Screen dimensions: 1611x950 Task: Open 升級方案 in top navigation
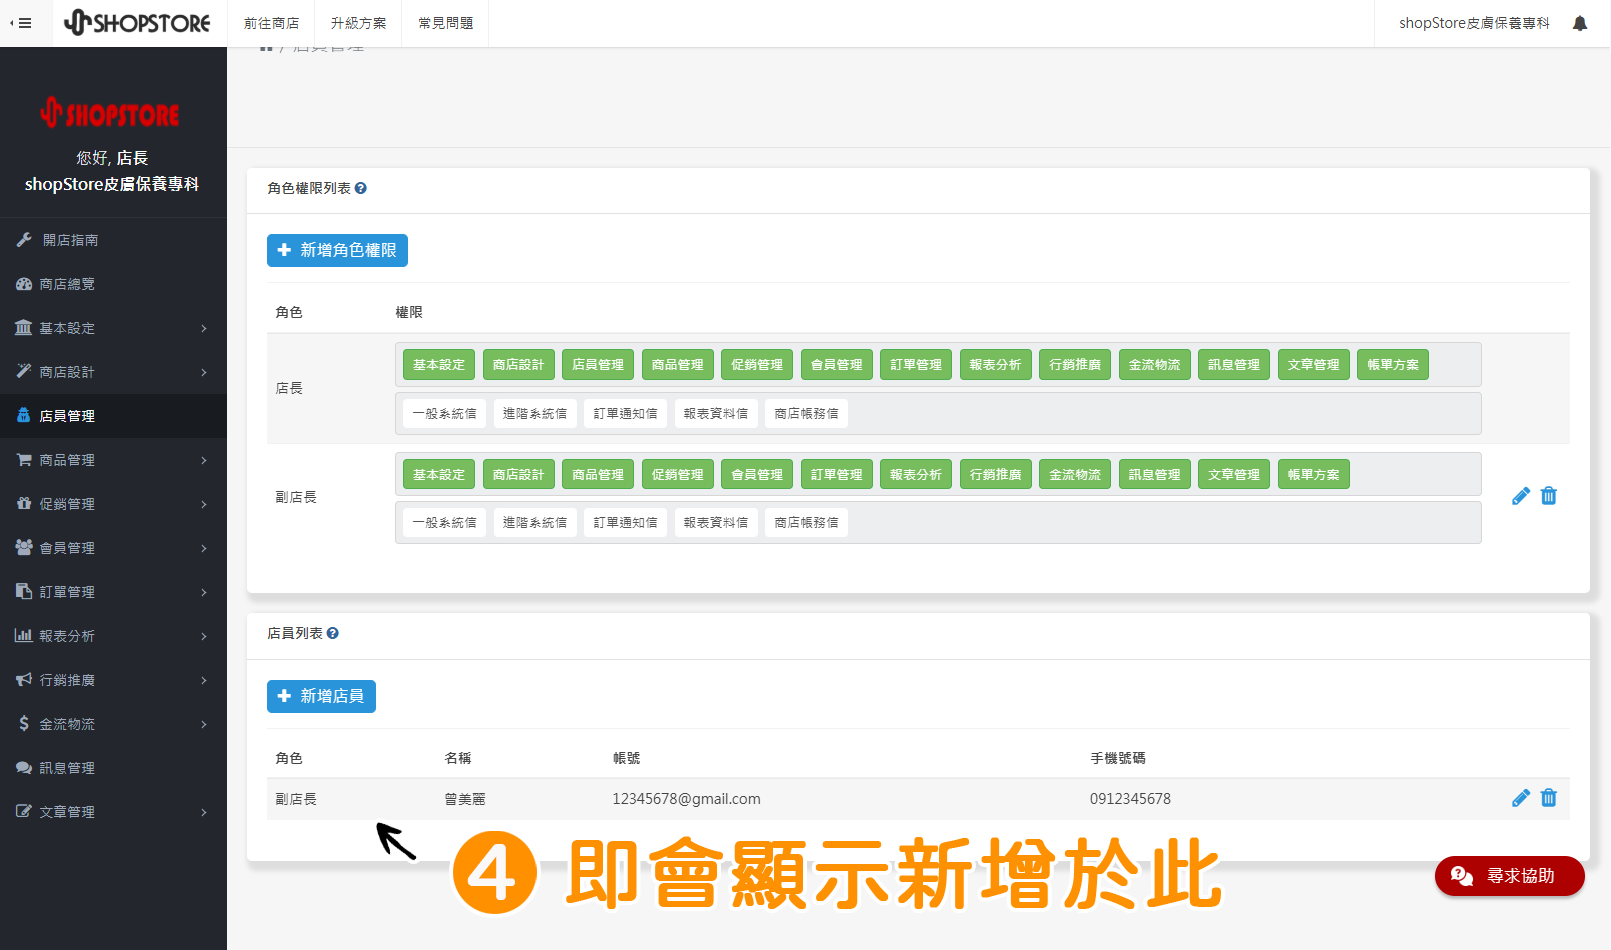[358, 23]
